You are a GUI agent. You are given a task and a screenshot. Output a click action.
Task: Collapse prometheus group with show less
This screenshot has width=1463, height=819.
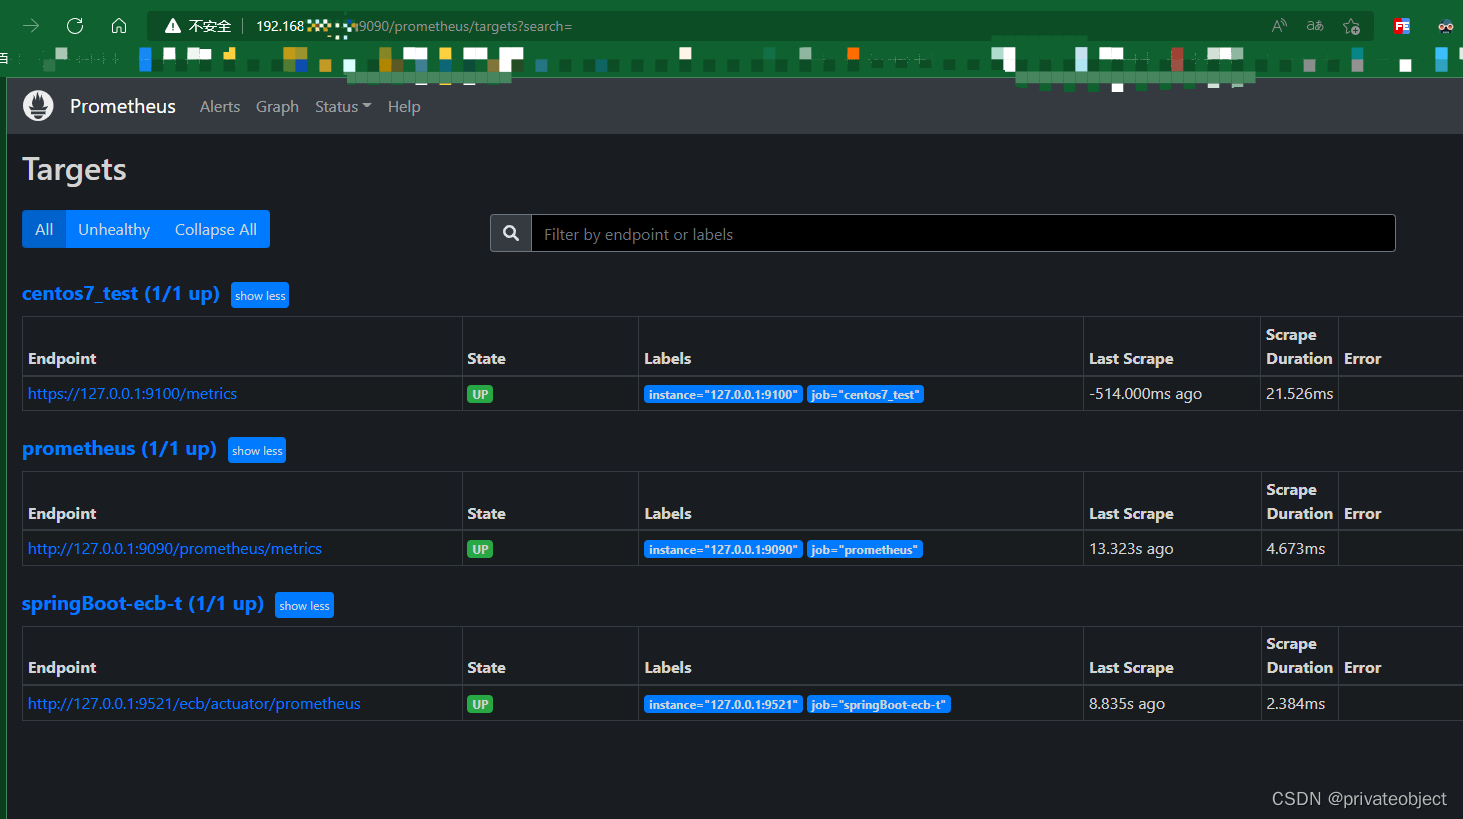257,450
